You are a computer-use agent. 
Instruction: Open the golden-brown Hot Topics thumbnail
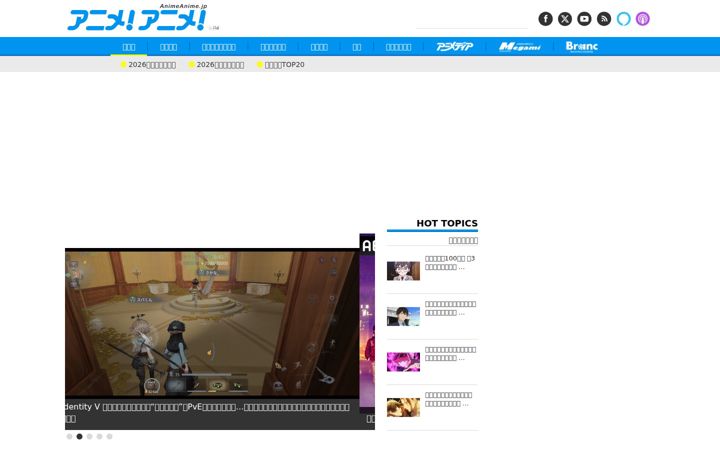pyautogui.click(x=403, y=407)
